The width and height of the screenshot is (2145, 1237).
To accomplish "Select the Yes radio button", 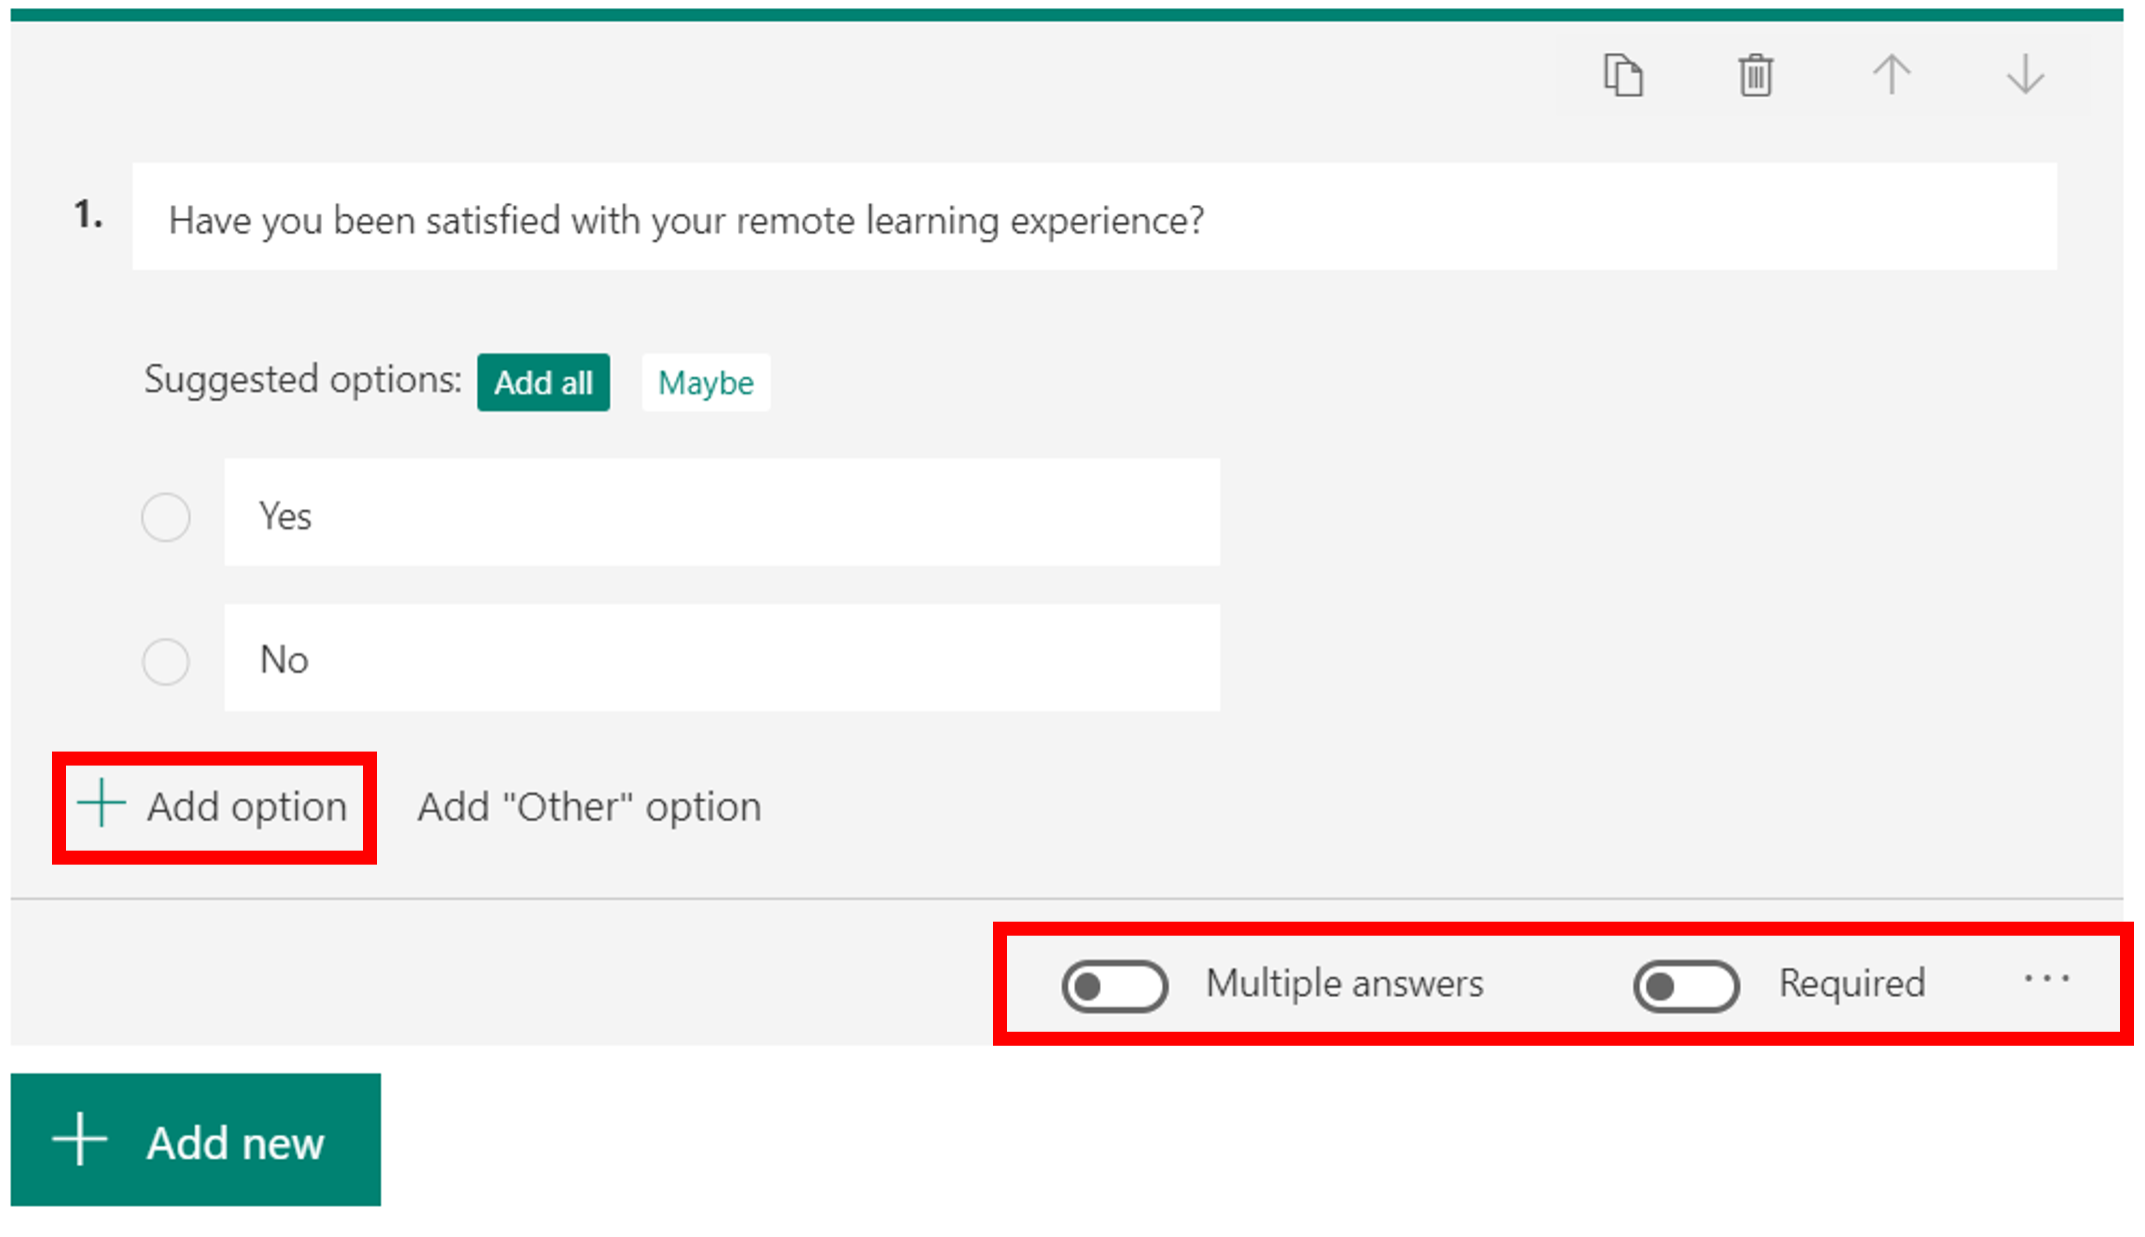I will click(166, 517).
